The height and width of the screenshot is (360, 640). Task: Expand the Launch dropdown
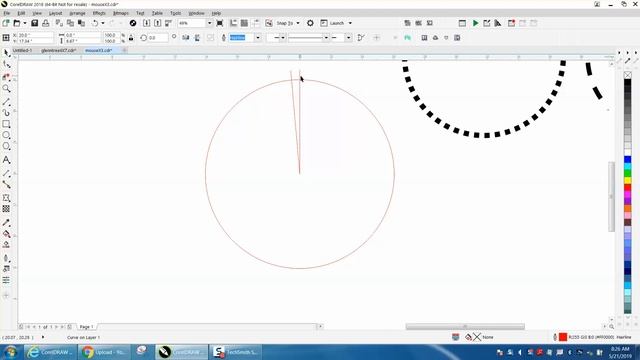pos(350,23)
